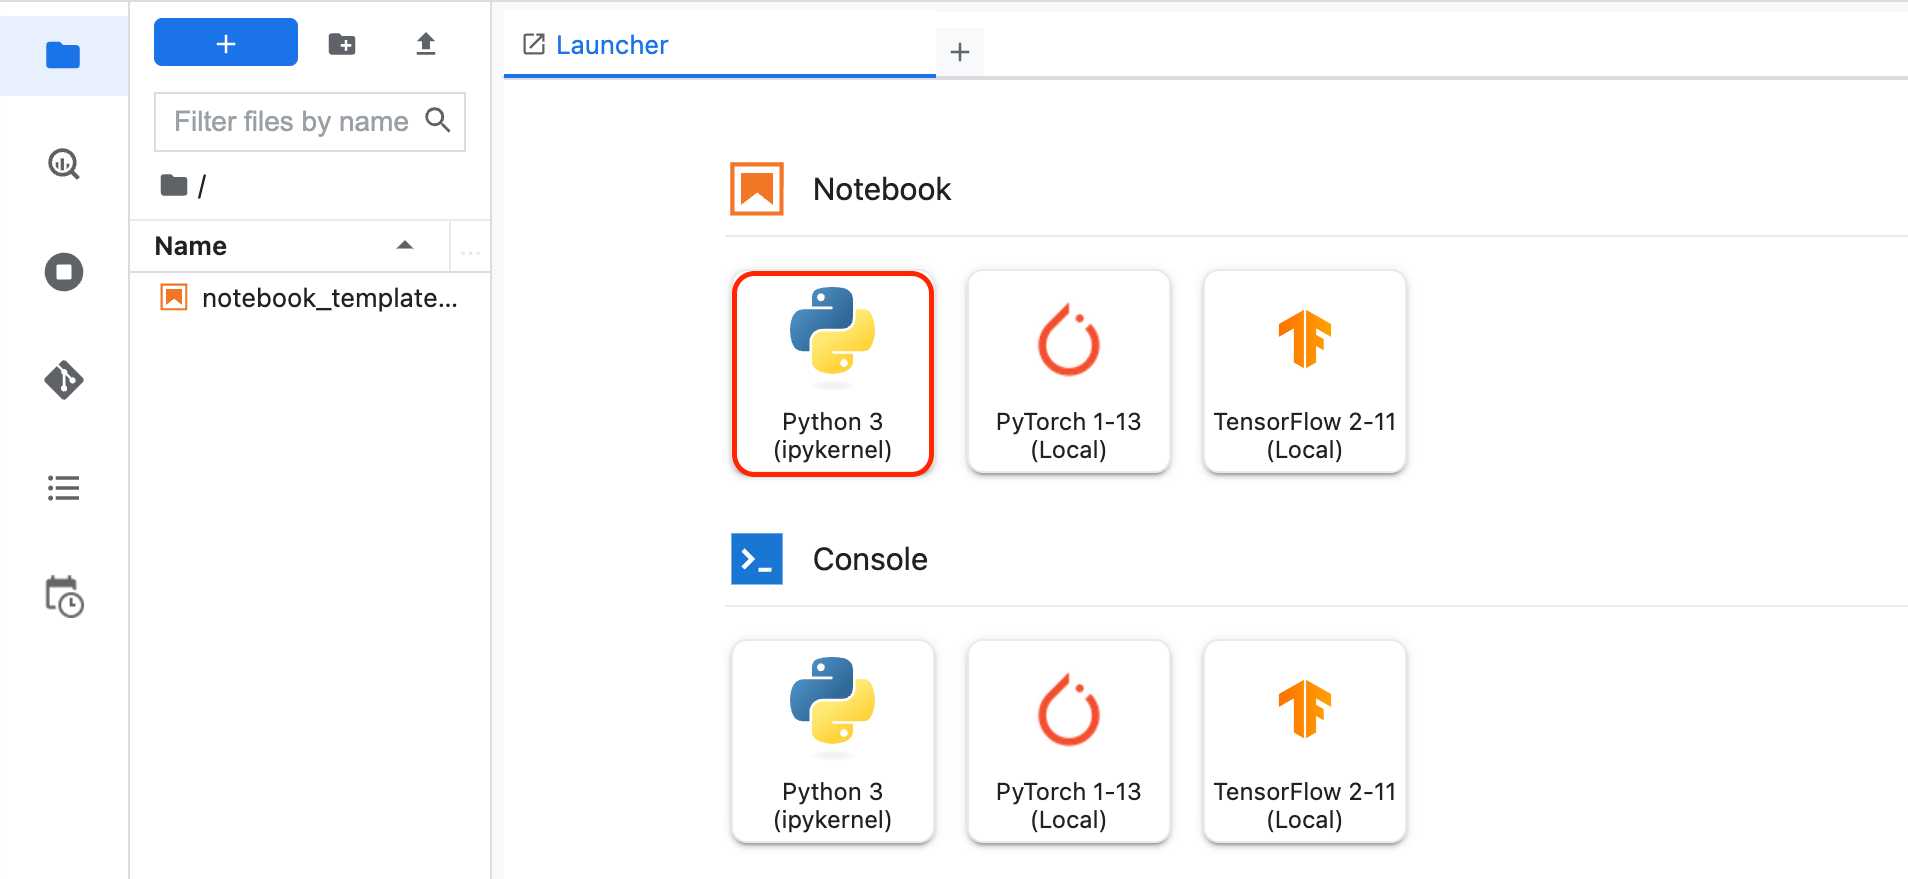The image size is (1908, 879).
Task: Open the search inspector sidebar icon
Action: click(64, 164)
